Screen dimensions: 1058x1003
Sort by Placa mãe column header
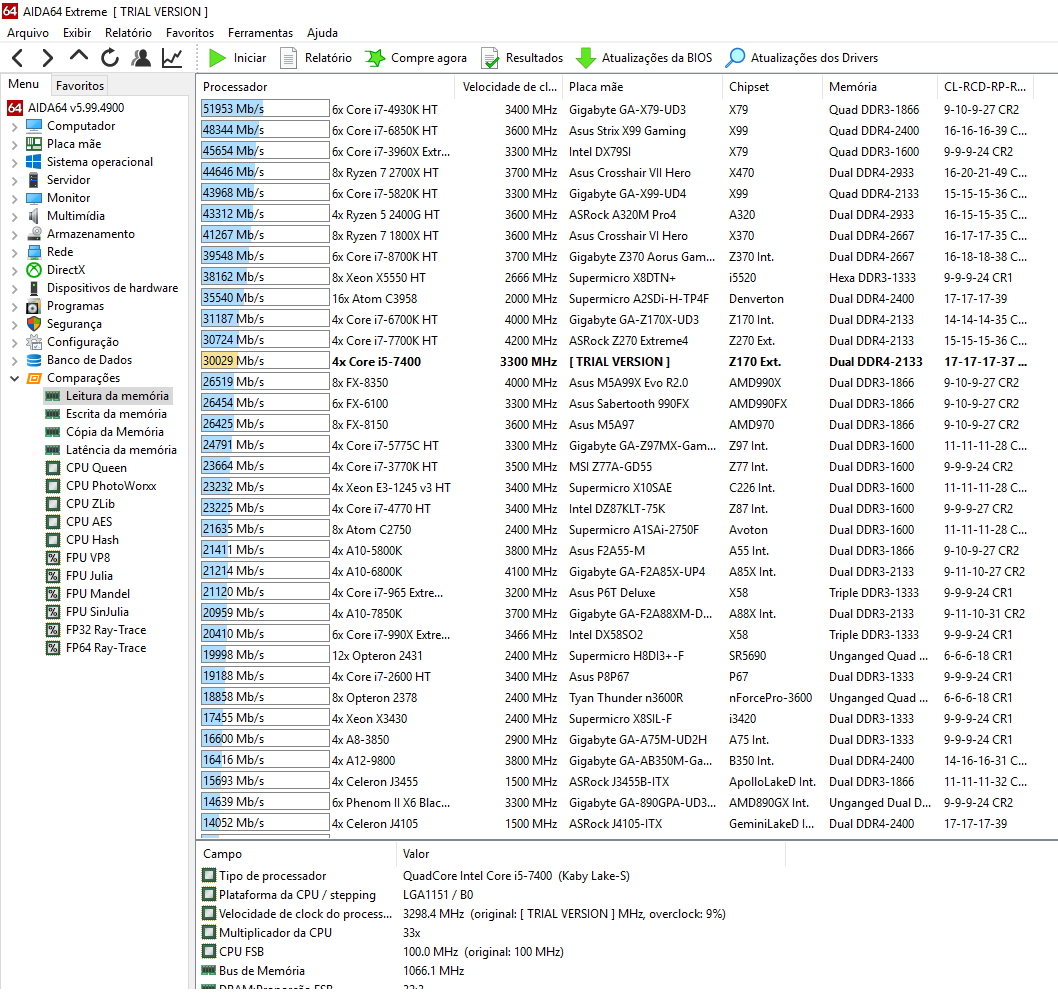642,87
